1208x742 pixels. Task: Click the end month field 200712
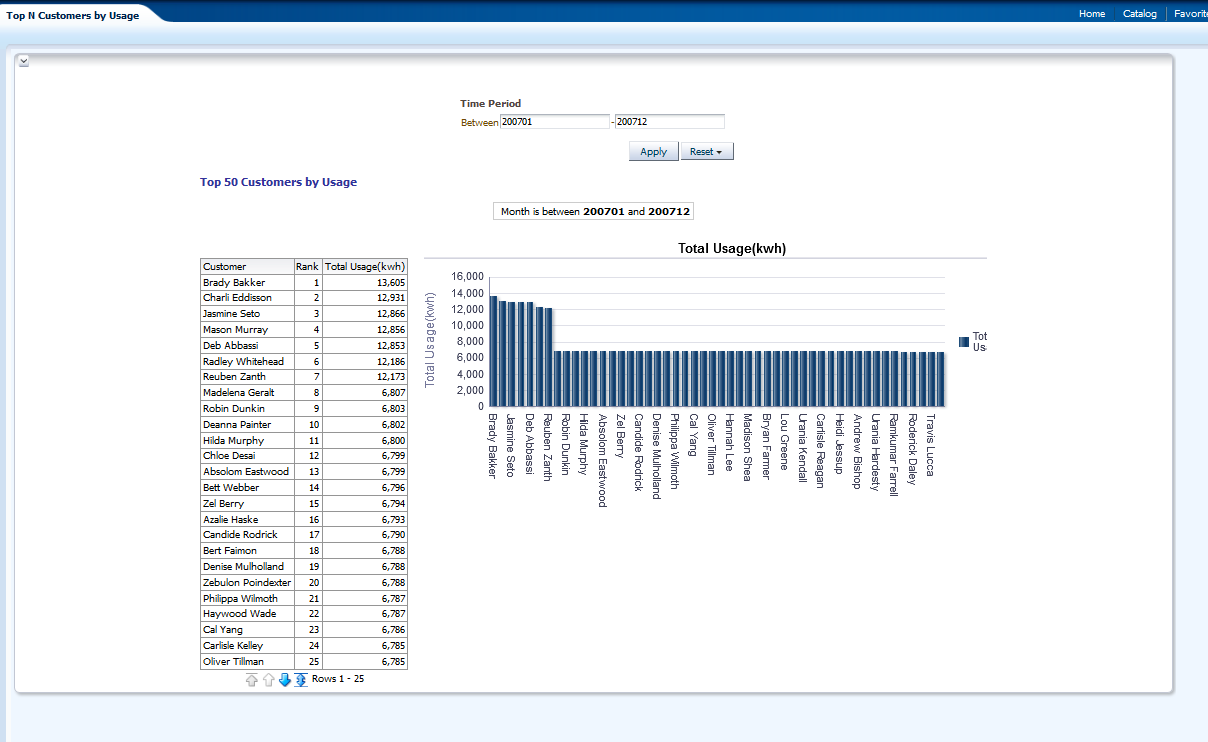pos(670,122)
